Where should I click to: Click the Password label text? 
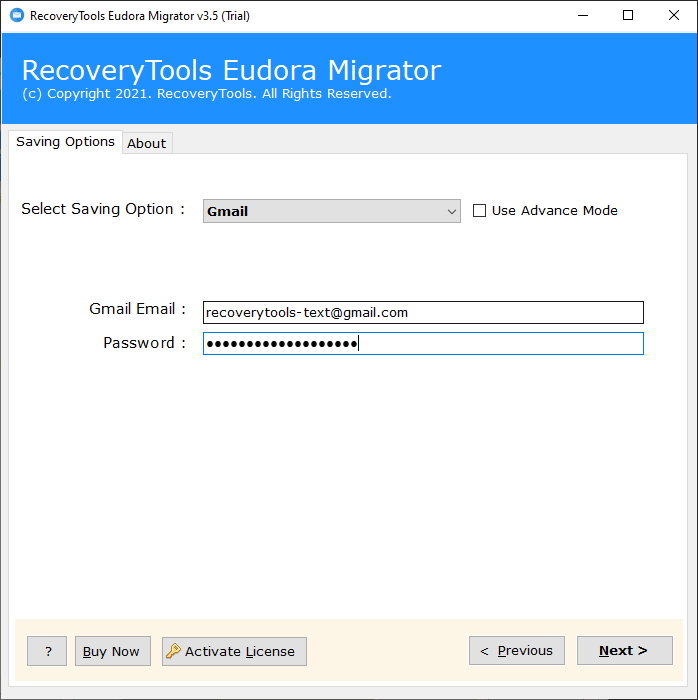(144, 343)
